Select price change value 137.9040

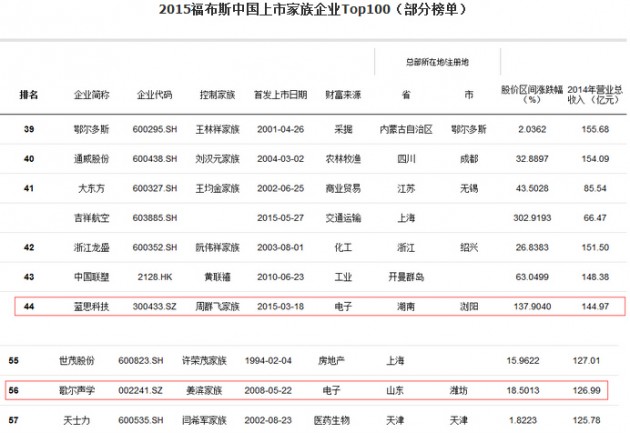[532, 306]
